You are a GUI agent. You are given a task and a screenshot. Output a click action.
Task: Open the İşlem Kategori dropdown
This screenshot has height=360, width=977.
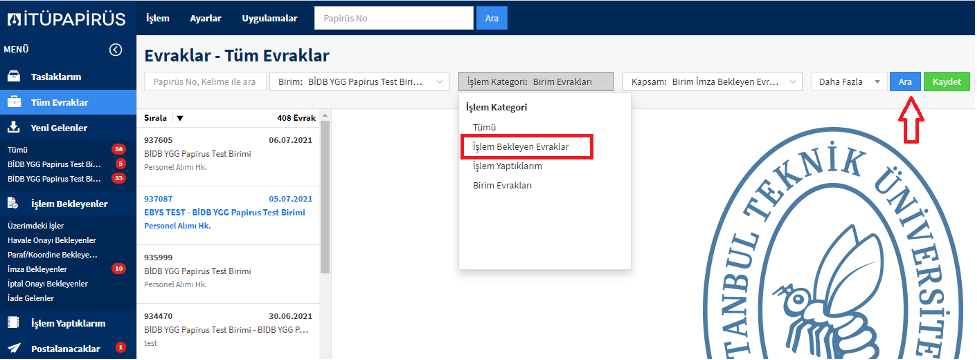pyautogui.click(x=536, y=82)
